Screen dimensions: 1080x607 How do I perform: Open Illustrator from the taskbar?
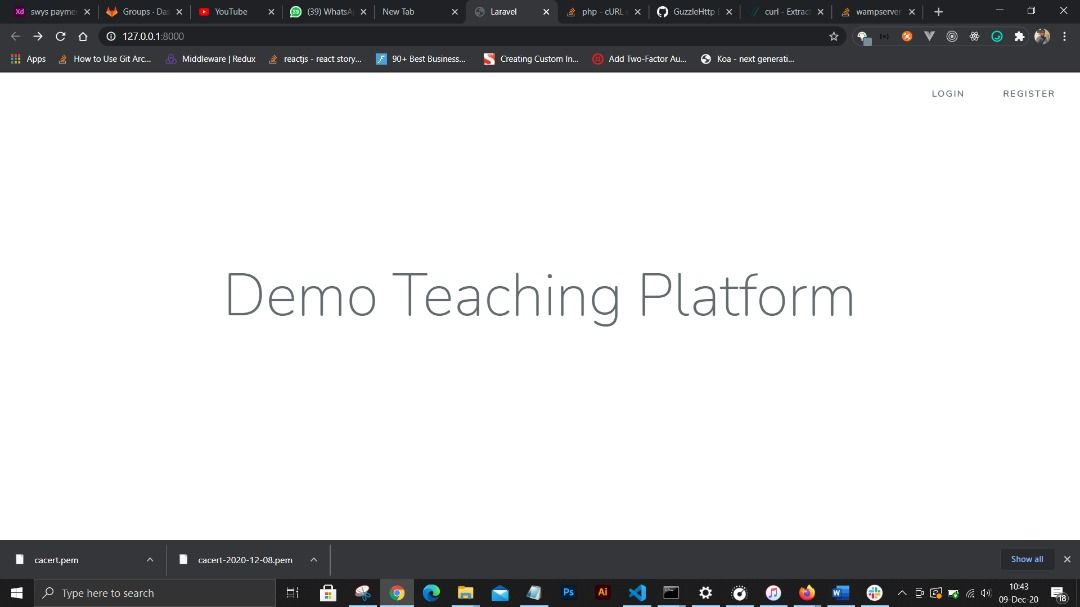click(x=603, y=593)
